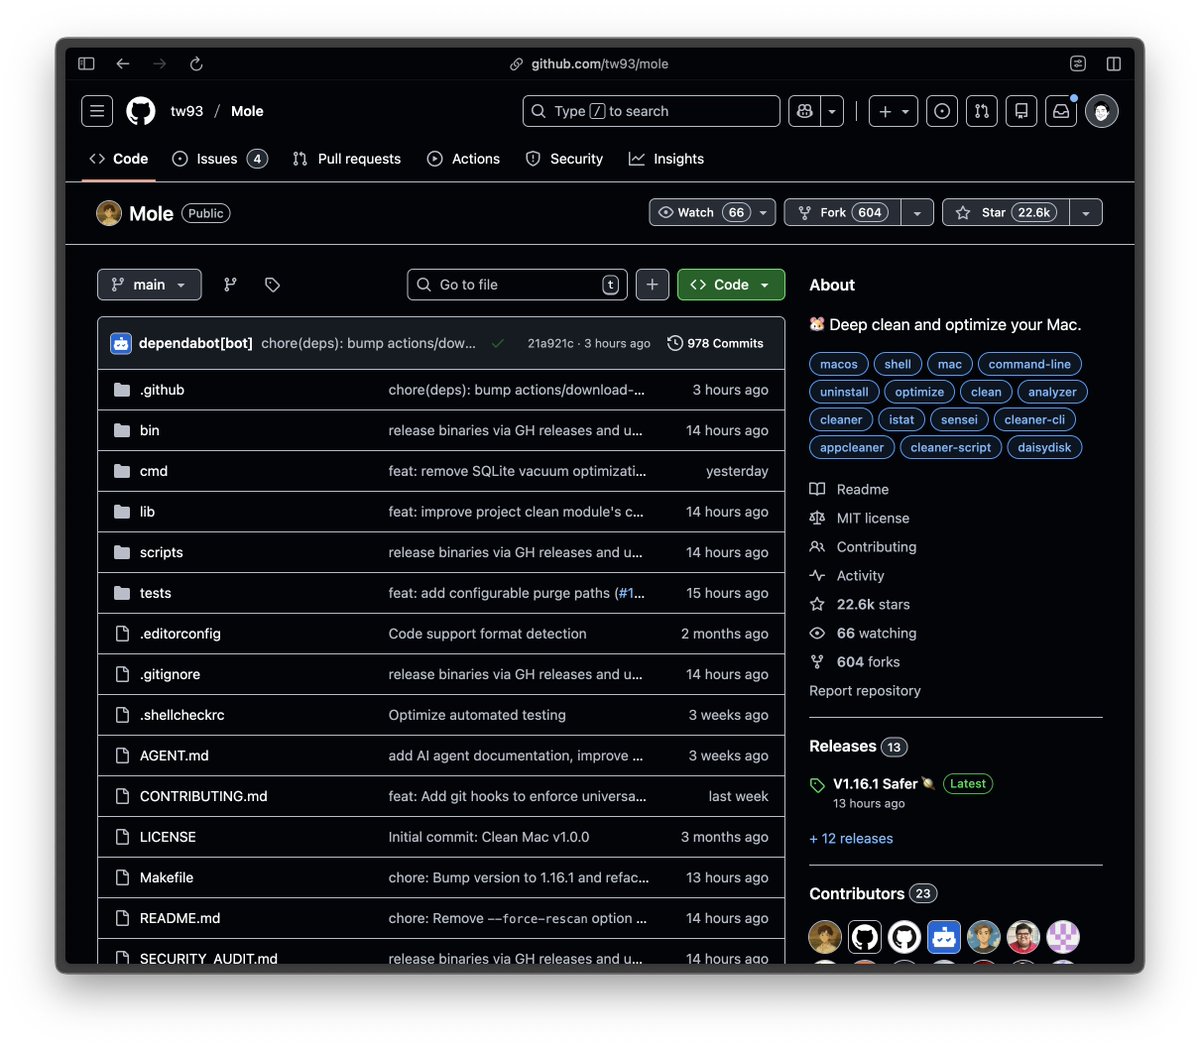The width and height of the screenshot is (1200, 1047).
Task: View tags using the tag icon
Action: pos(272,285)
